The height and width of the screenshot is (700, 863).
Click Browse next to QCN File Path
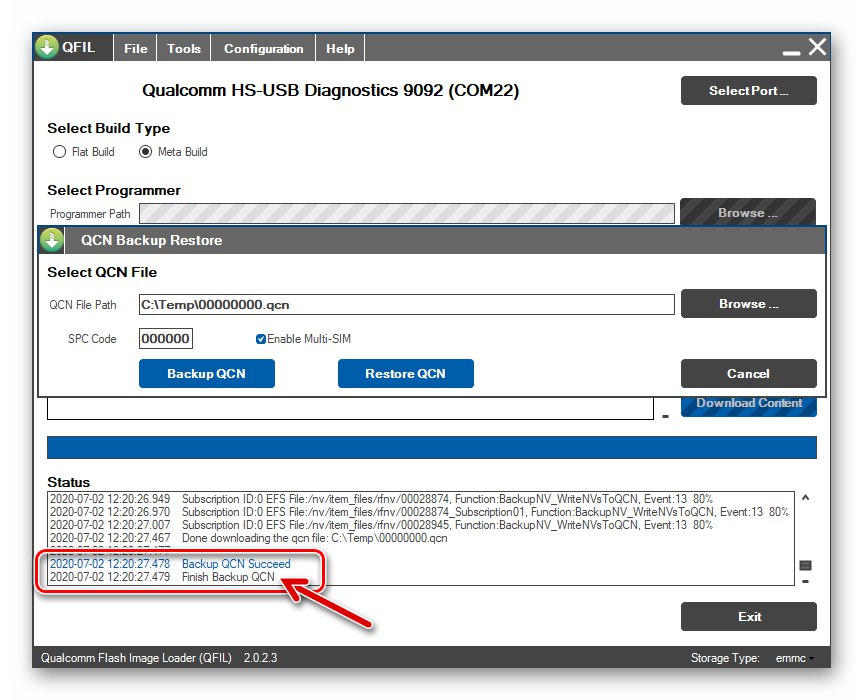coord(749,304)
